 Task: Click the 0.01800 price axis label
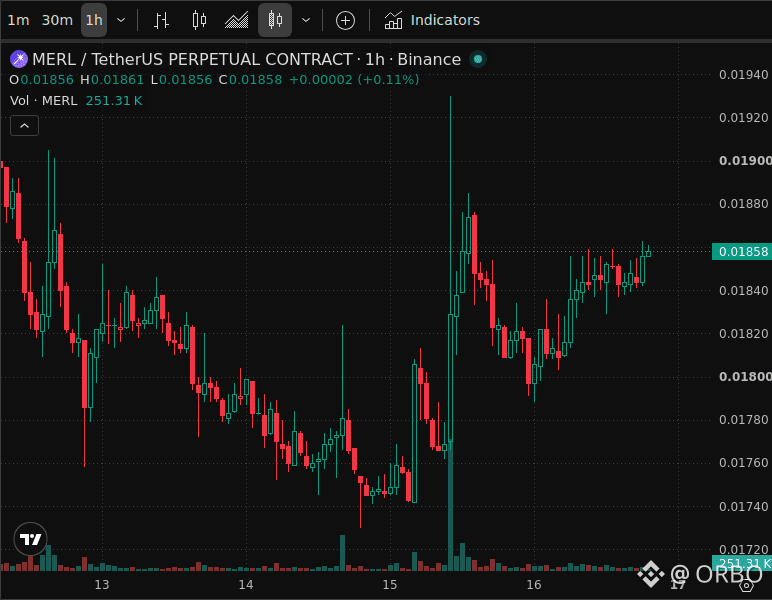pyautogui.click(x=745, y=377)
